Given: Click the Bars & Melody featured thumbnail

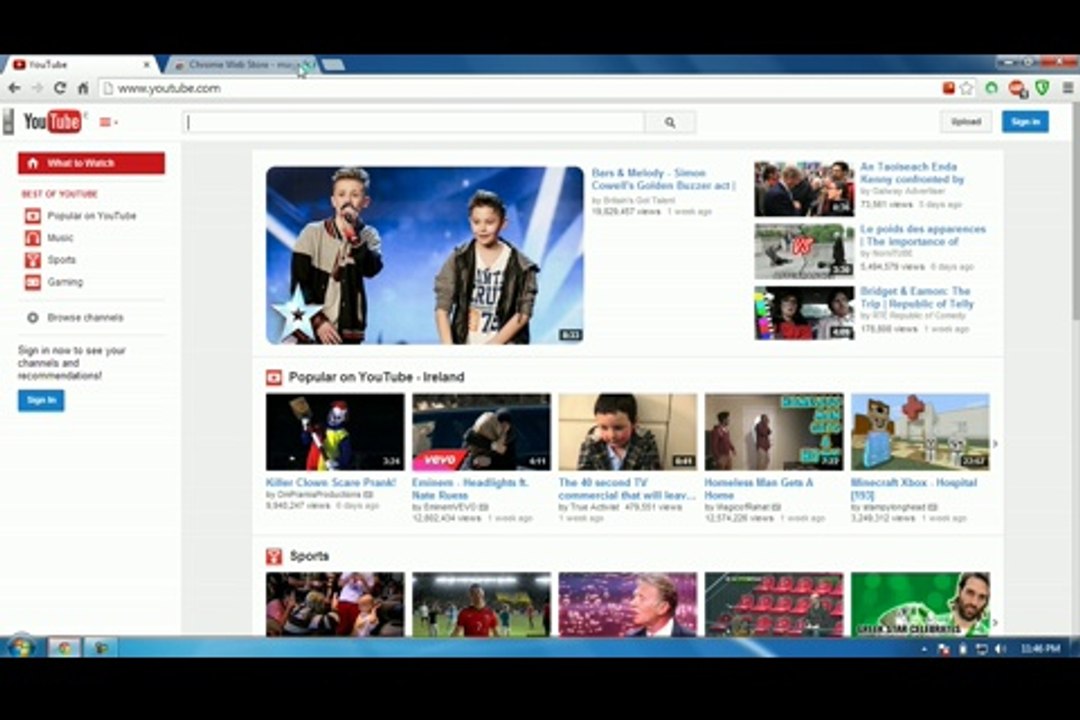Looking at the screenshot, I should tap(425, 256).
